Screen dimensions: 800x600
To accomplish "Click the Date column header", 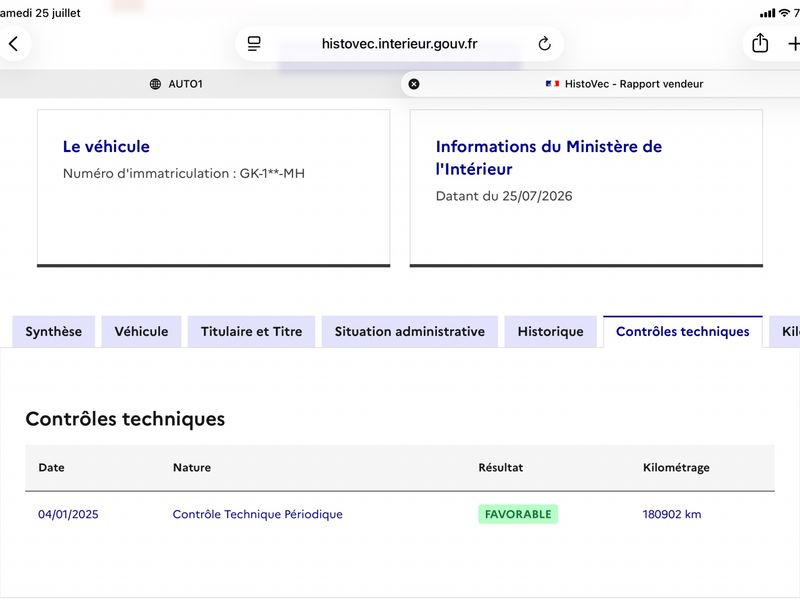I will tap(52, 468).
